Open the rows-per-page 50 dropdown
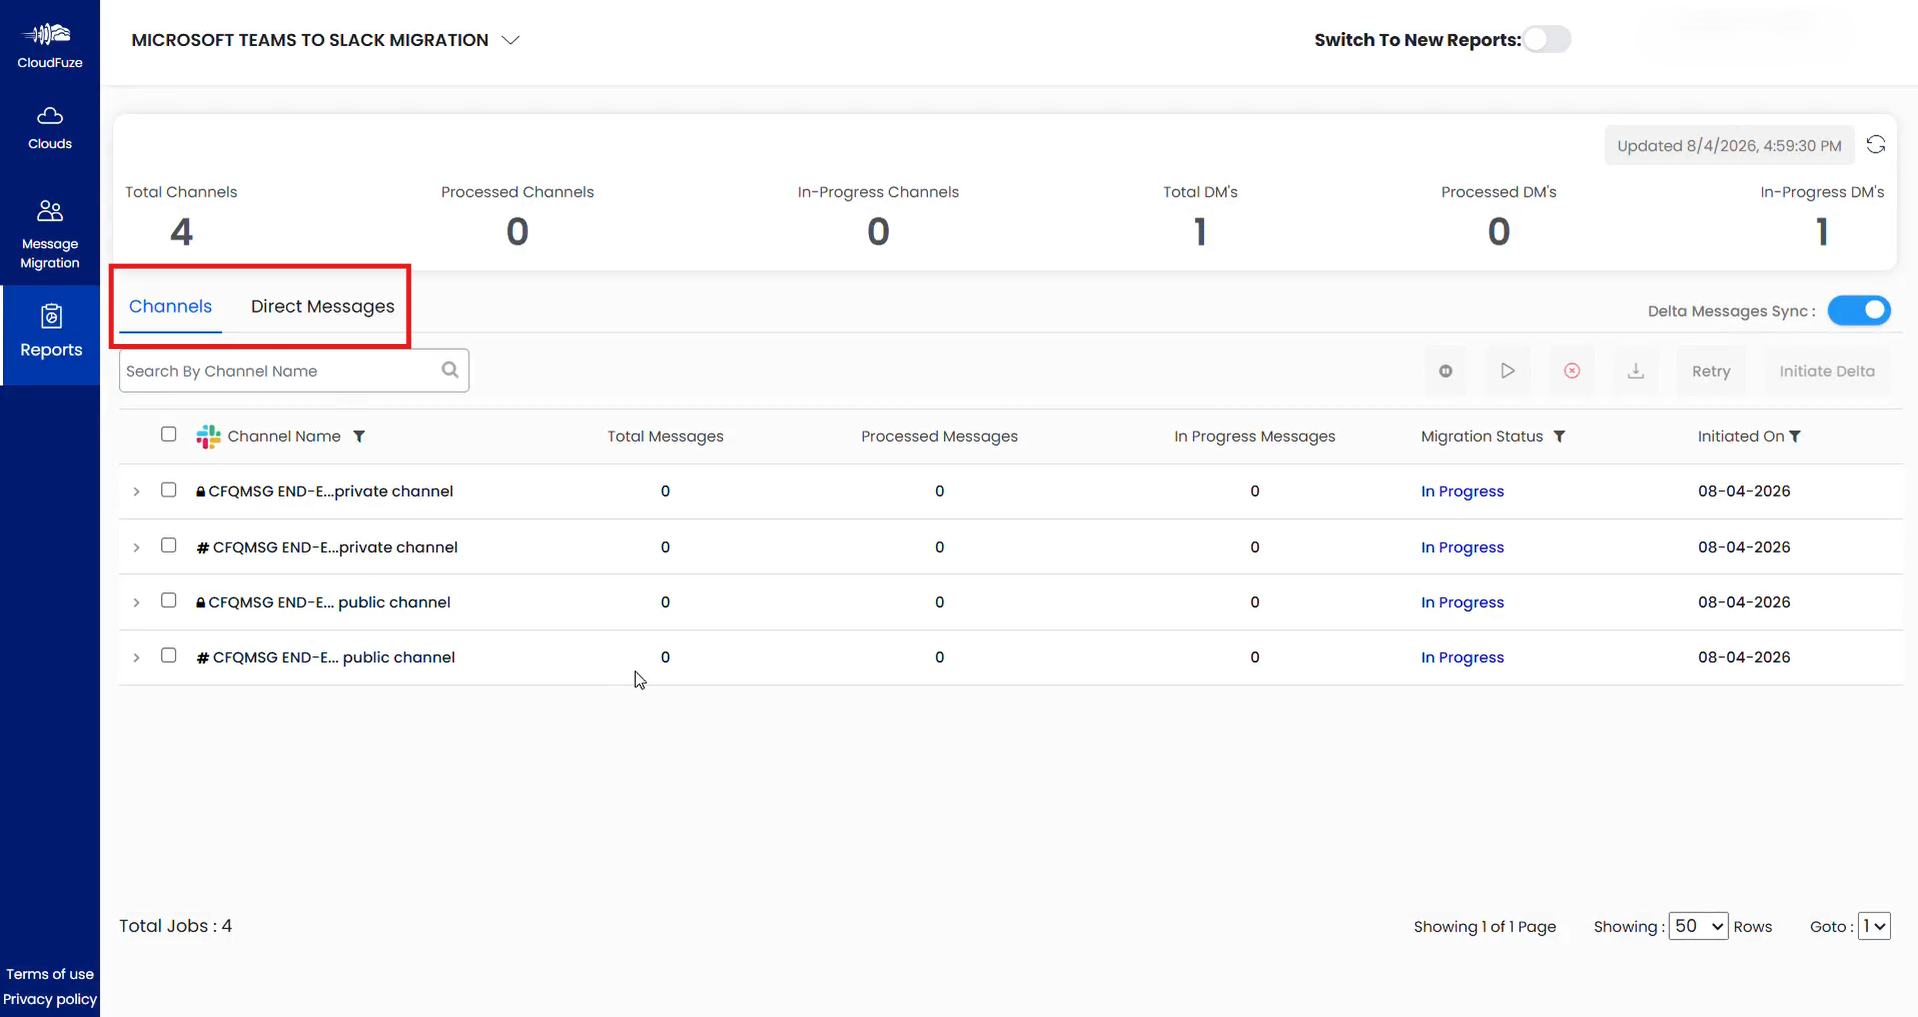Viewport: 1918px width, 1017px height. tap(1698, 926)
